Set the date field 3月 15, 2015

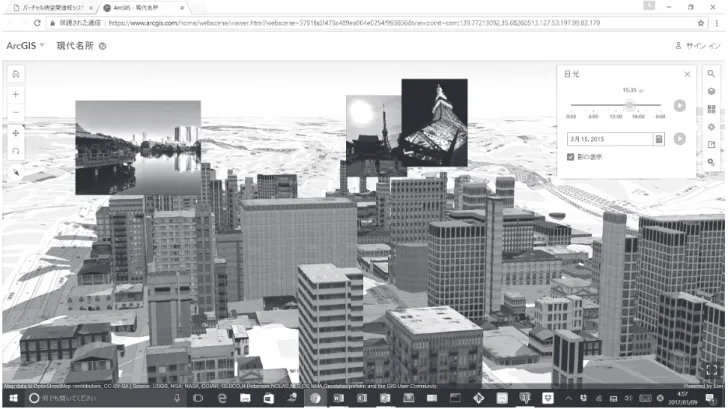[610, 139]
